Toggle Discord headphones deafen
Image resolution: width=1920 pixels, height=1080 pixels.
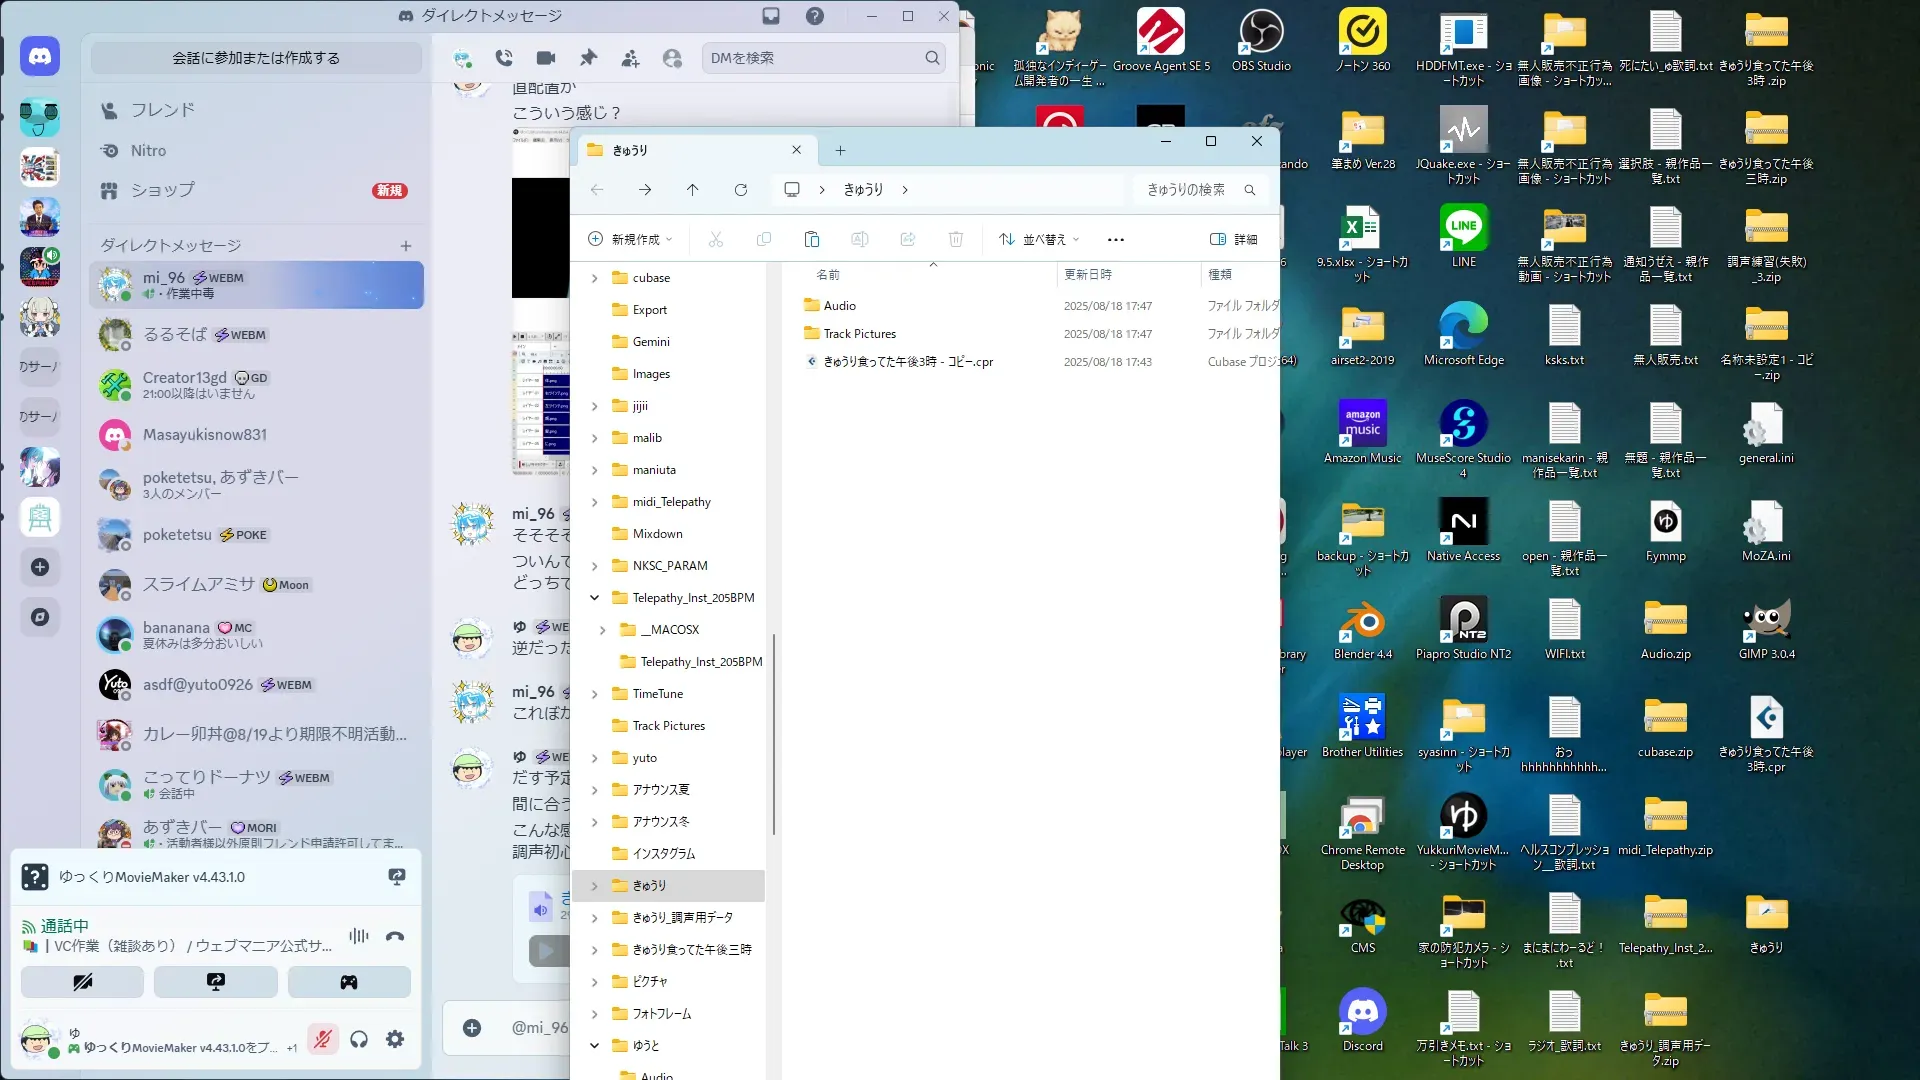[359, 1039]
